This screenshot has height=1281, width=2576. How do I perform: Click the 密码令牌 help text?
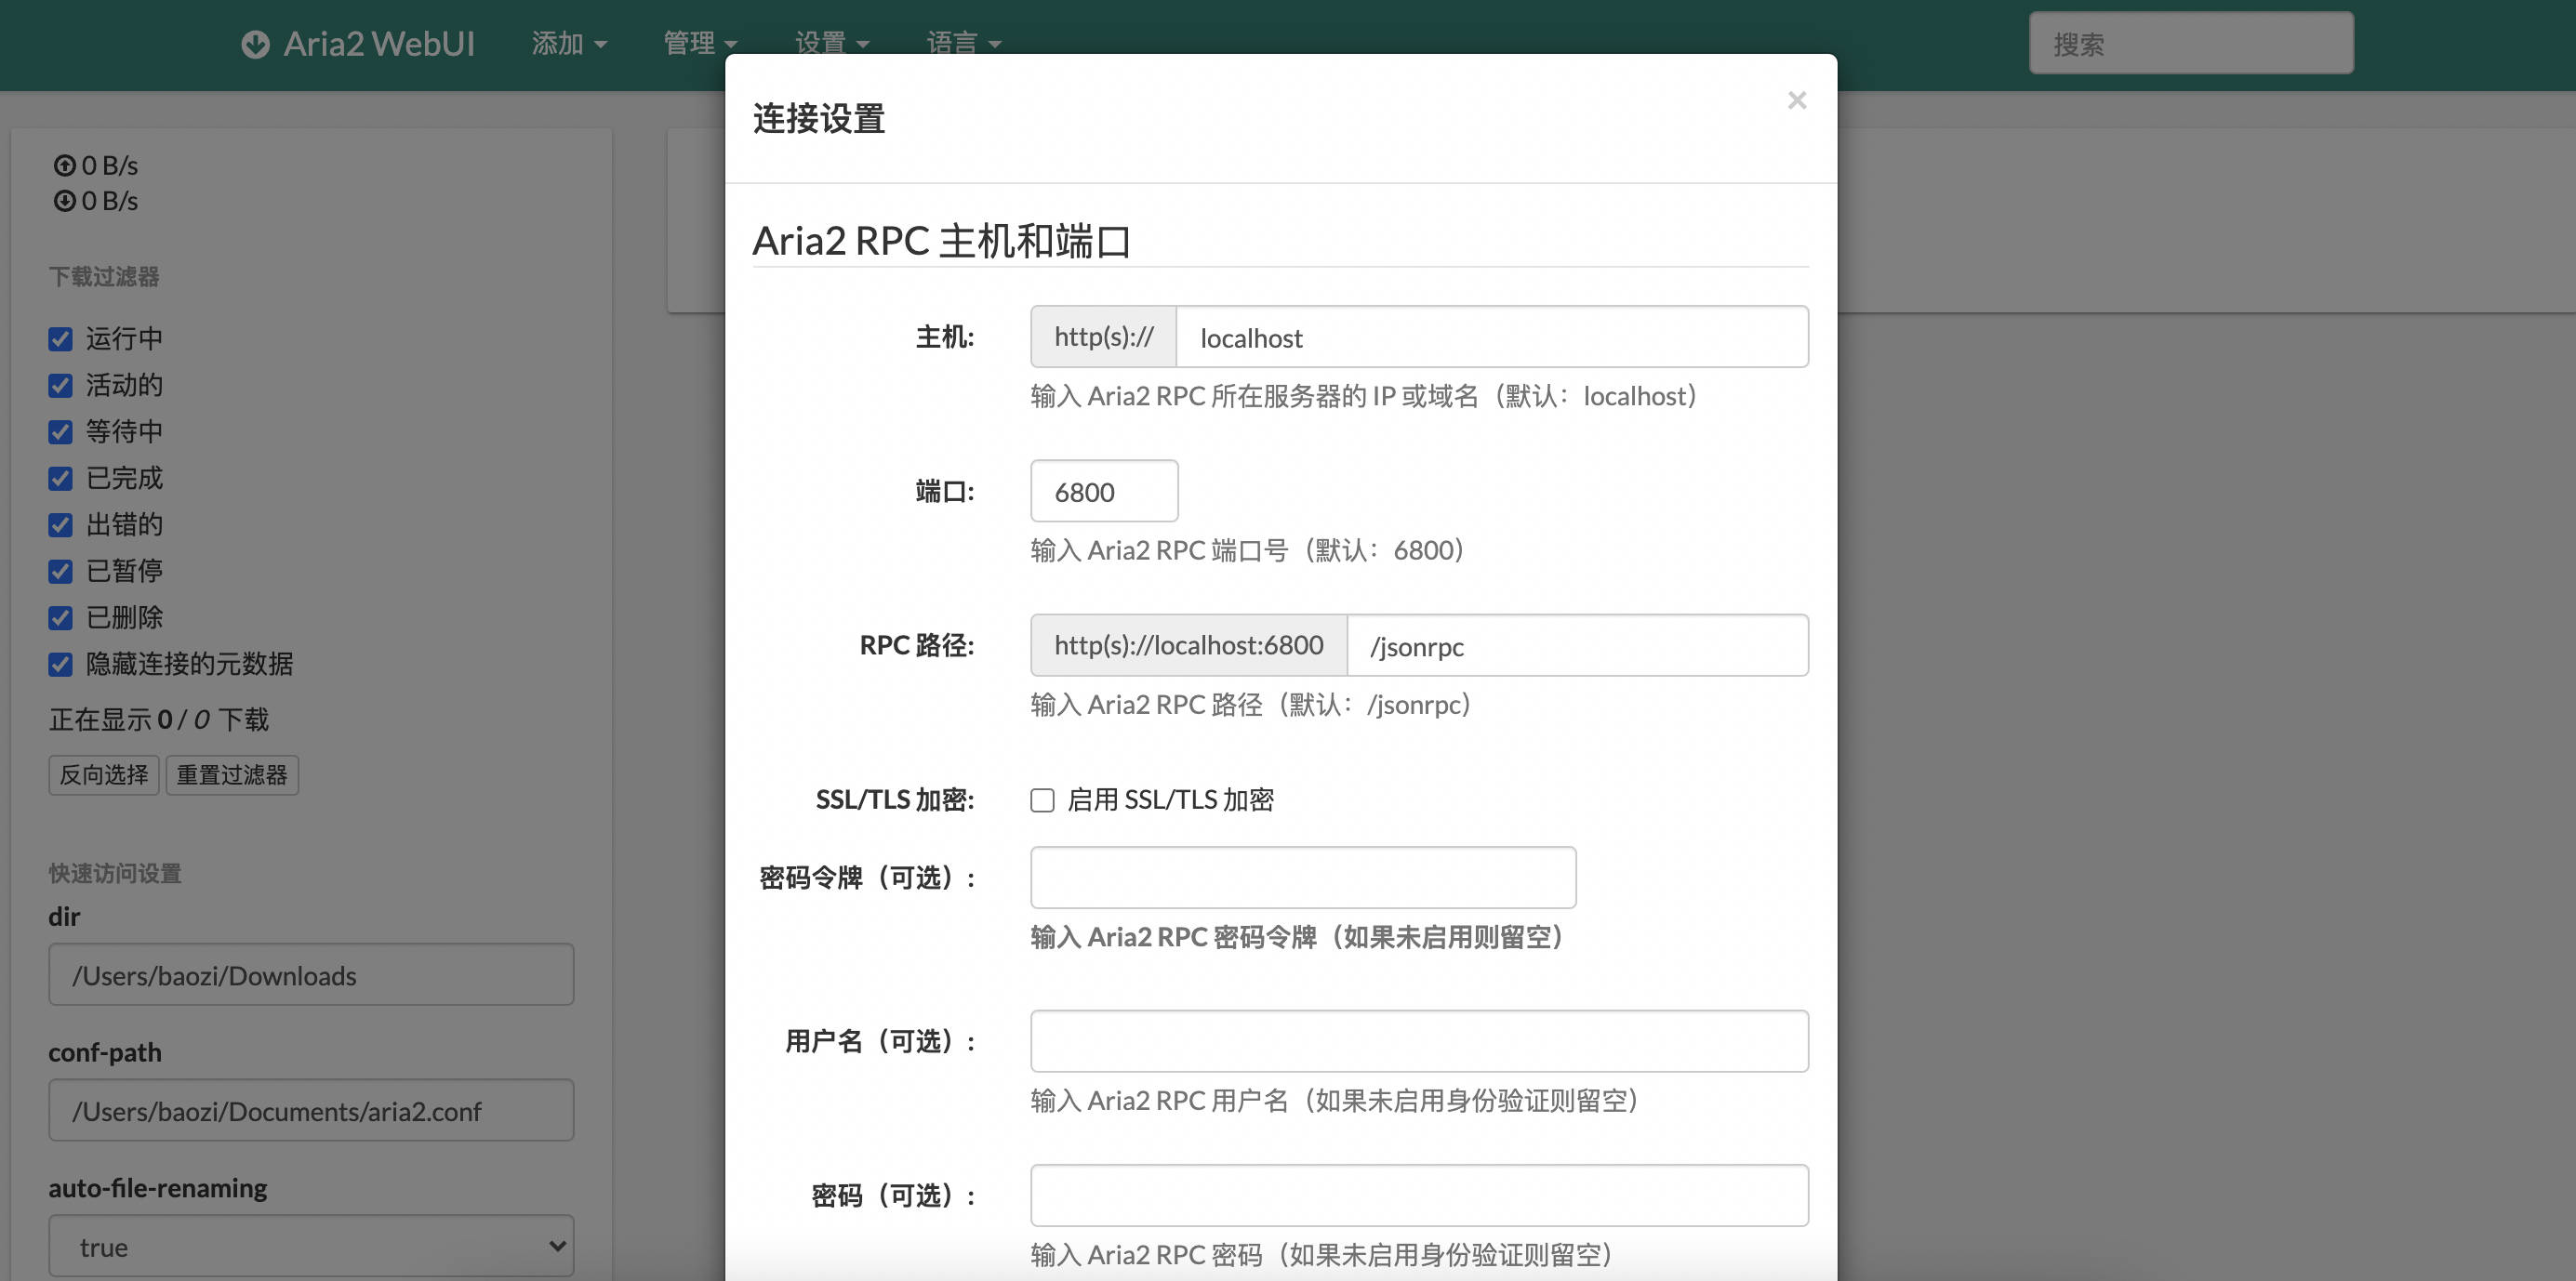click(x=1297, y=937)
